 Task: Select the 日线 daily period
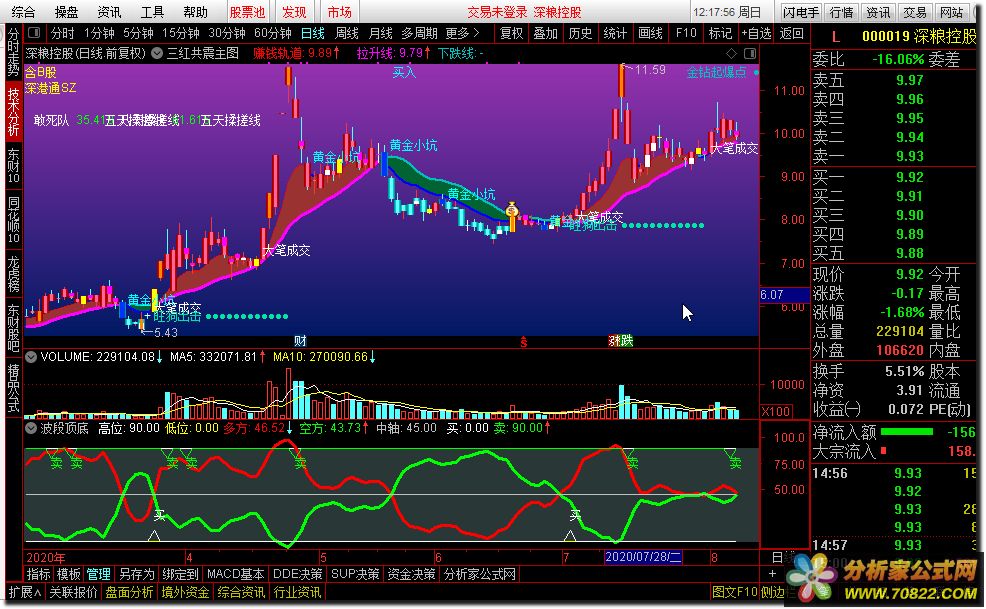click(313, 33)
